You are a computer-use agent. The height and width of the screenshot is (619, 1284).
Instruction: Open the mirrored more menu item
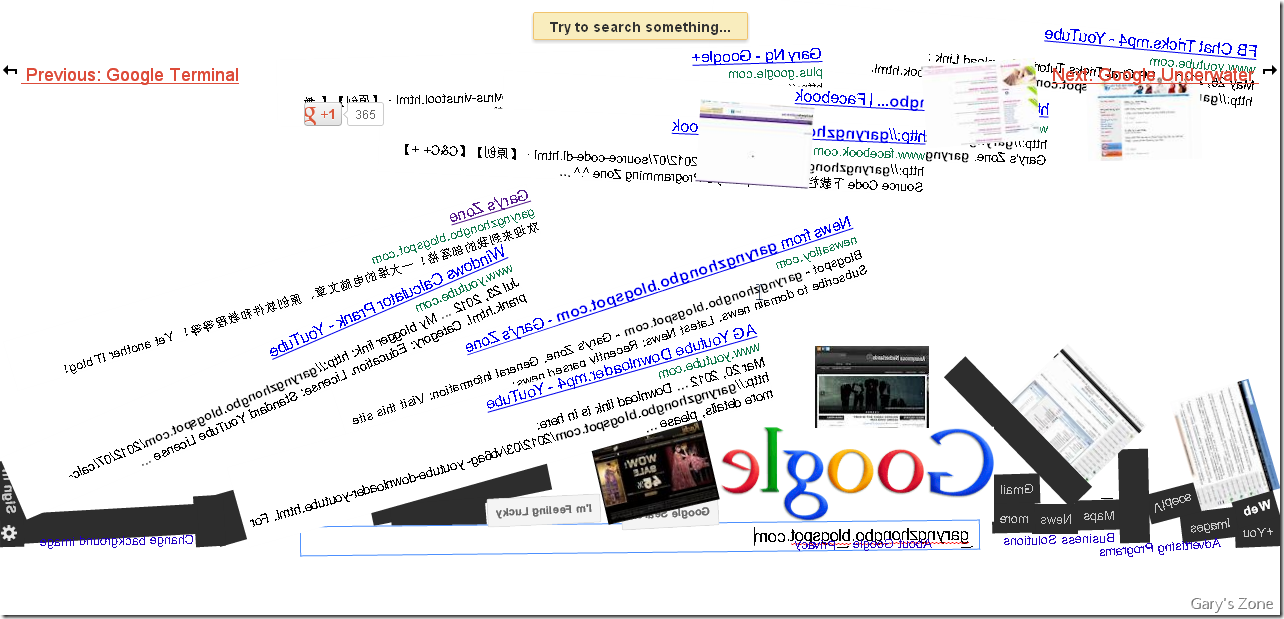tap(1014, 519)
